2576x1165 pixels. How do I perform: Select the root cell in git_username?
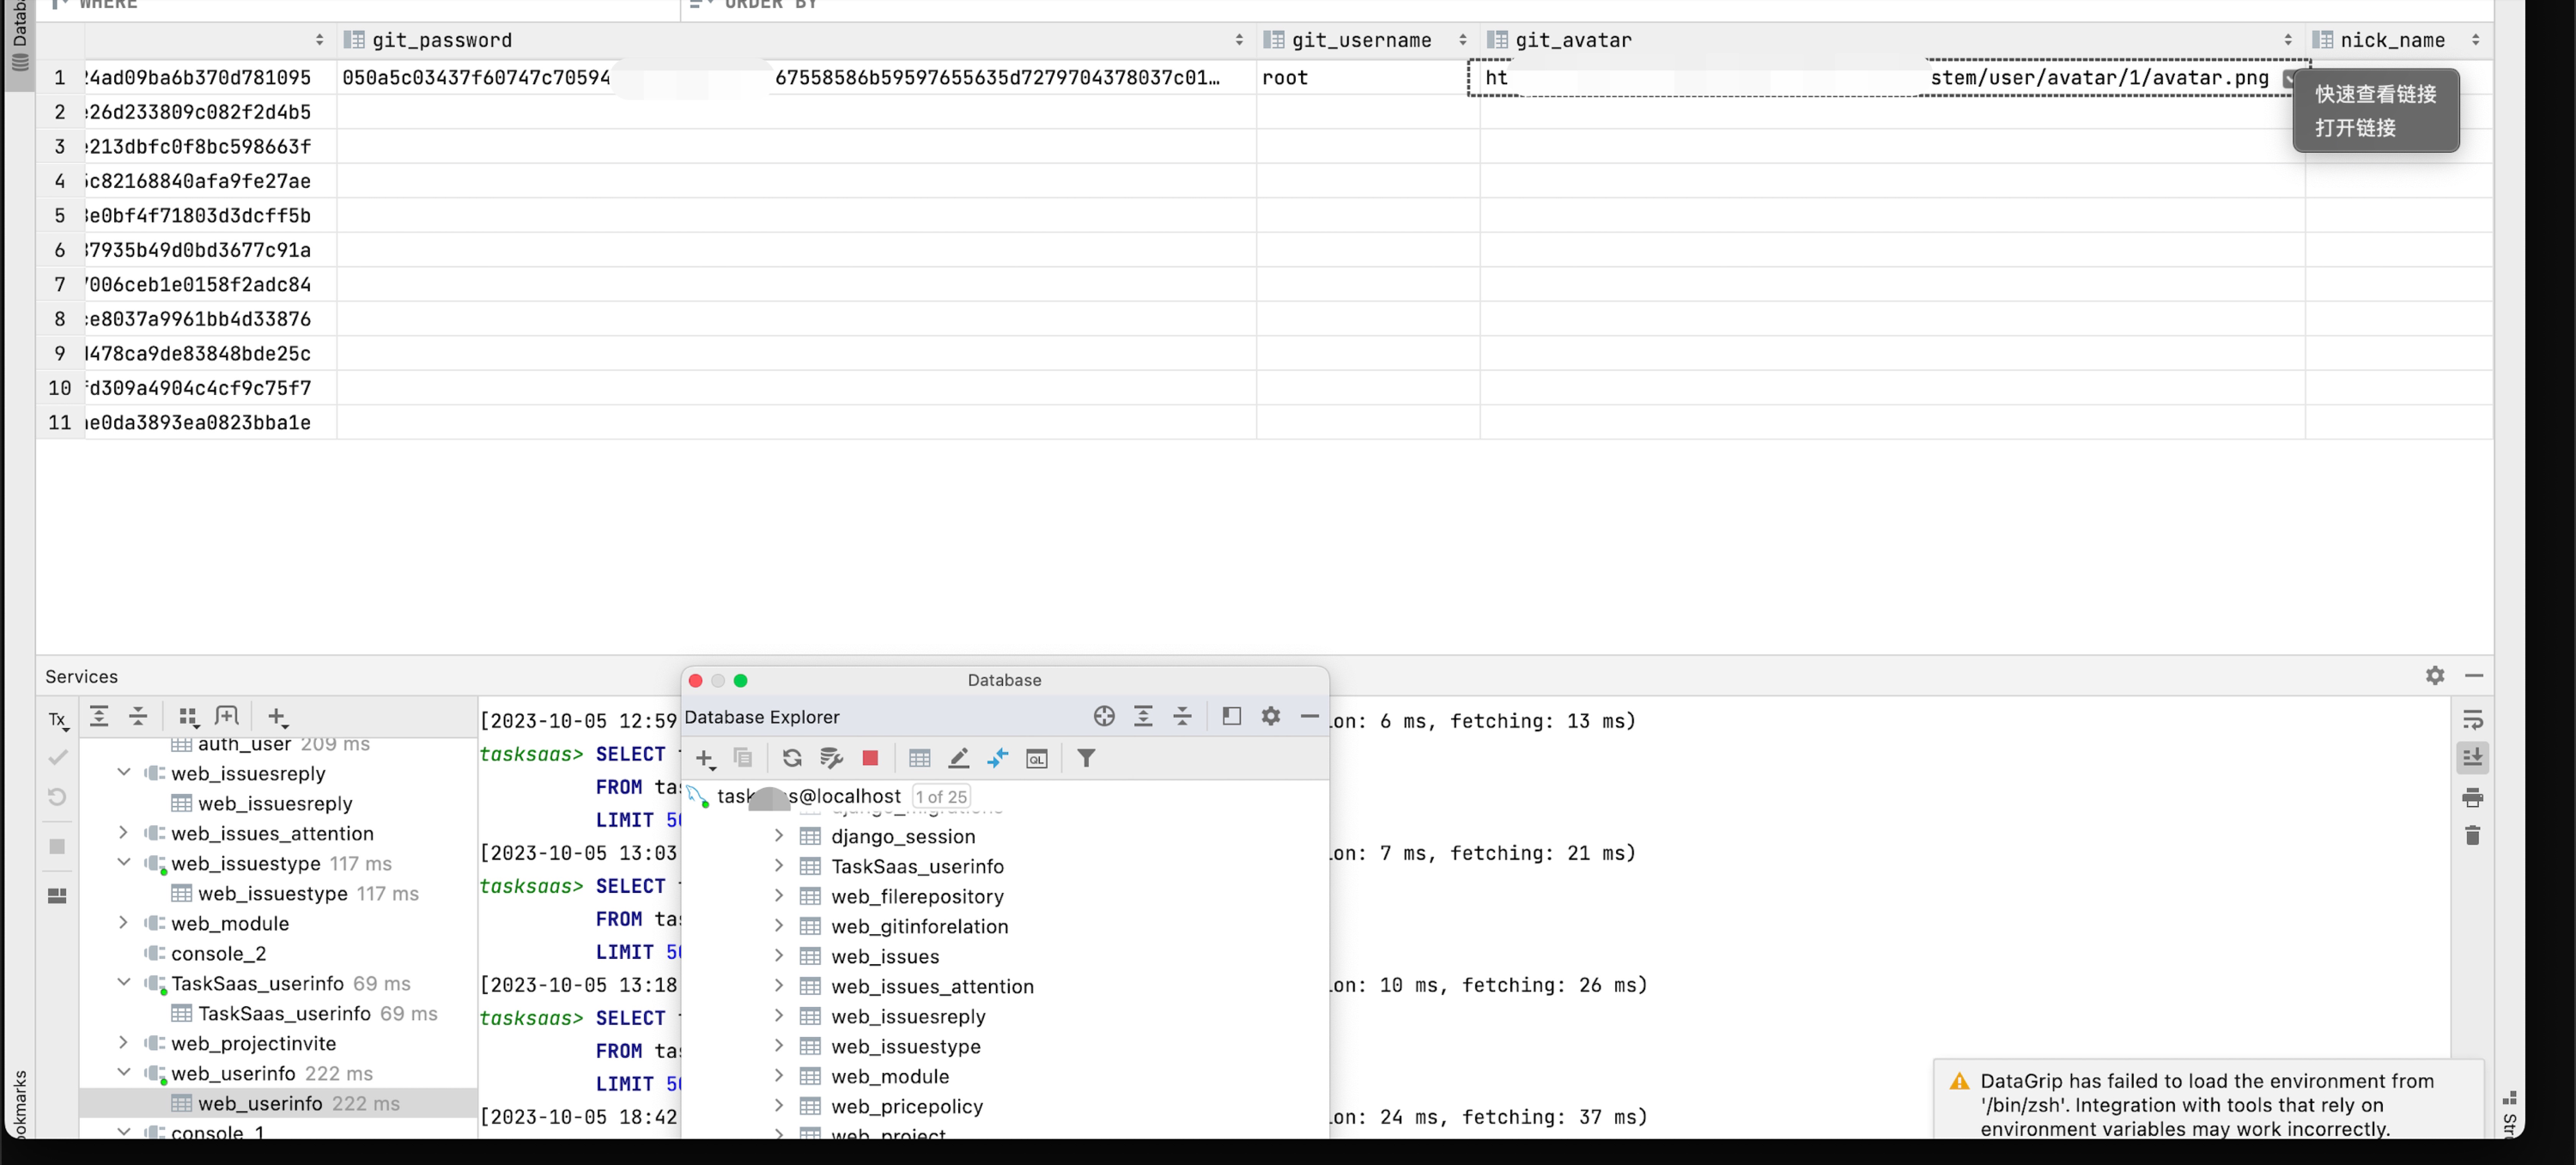[1284, 78]
